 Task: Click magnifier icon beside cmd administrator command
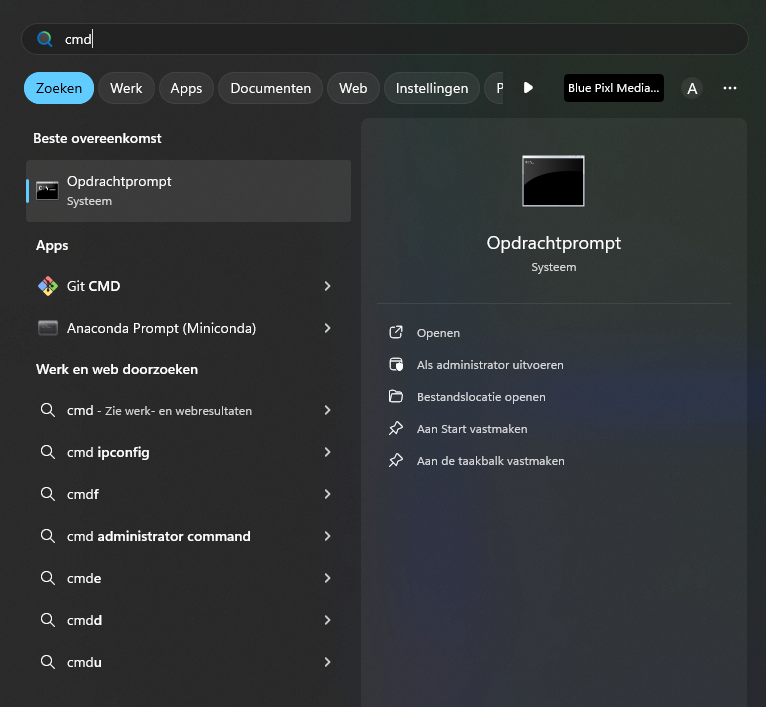[x=47, y=536]
